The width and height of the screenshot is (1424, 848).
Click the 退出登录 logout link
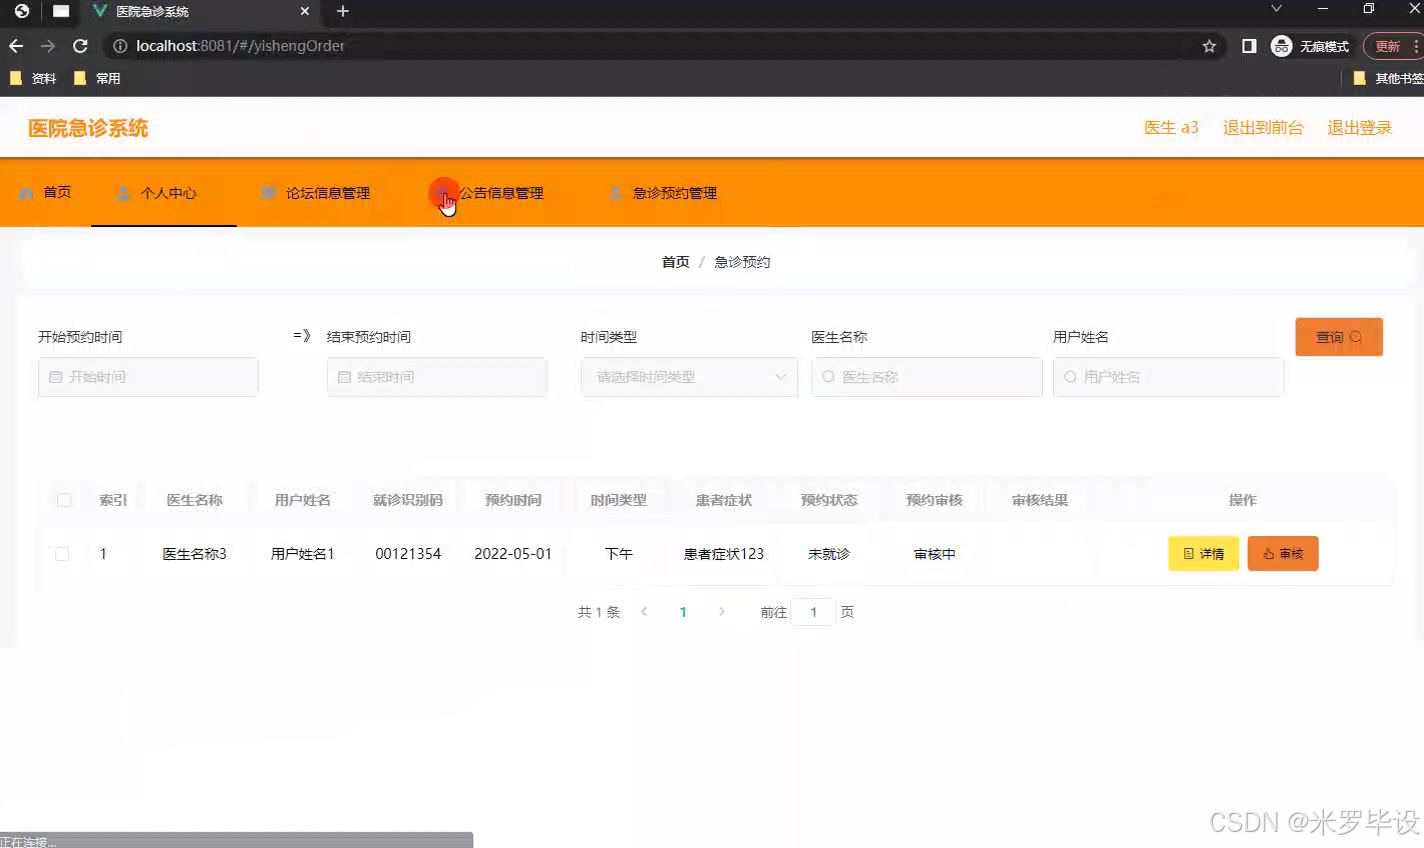click(1358, 127)
